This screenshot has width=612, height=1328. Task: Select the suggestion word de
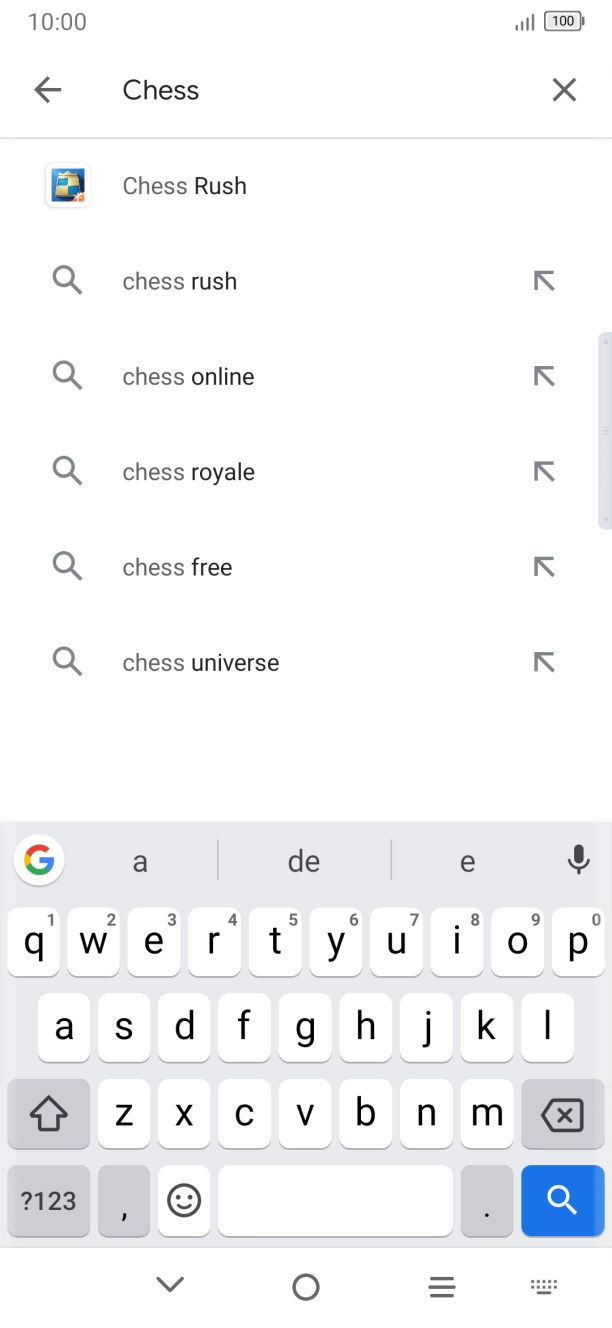(303, 860)
